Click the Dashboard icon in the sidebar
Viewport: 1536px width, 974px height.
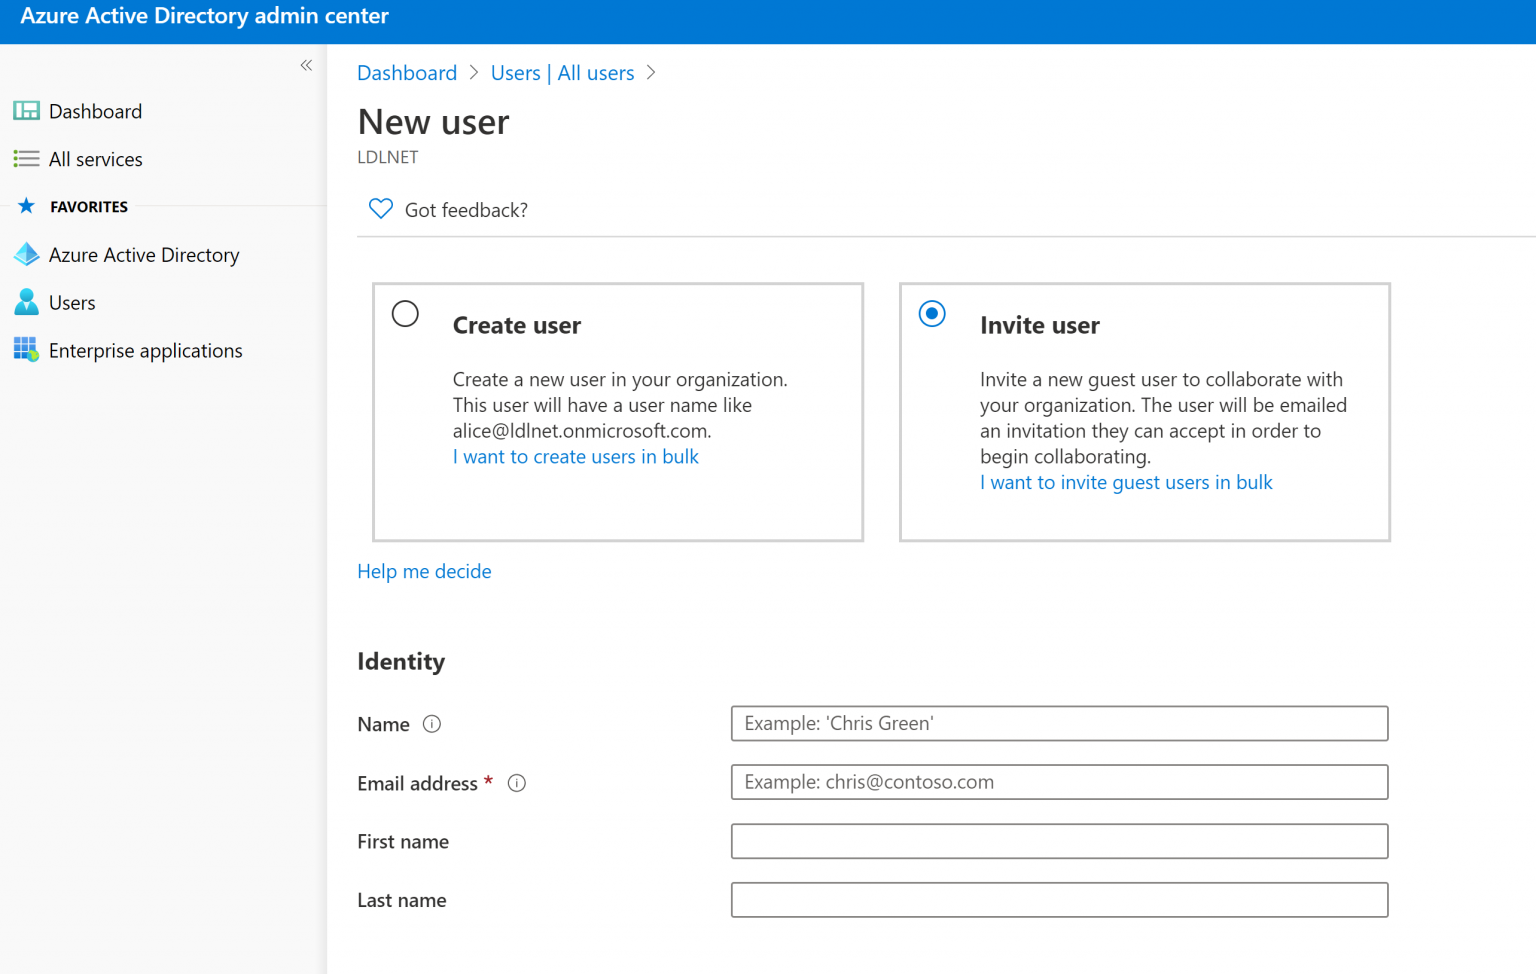tap(26, 111)
